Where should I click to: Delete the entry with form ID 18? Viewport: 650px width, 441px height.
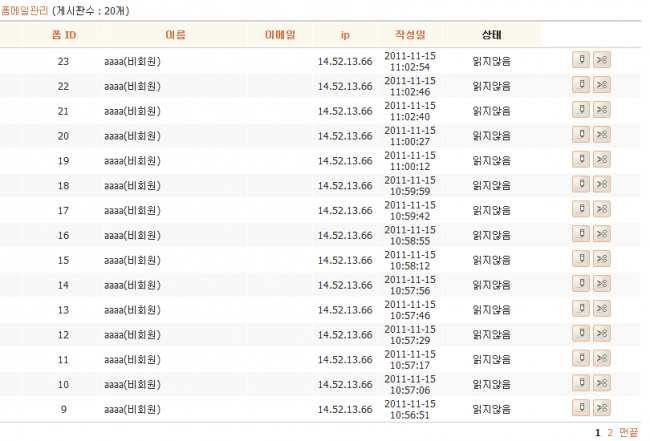click(601, 184)
